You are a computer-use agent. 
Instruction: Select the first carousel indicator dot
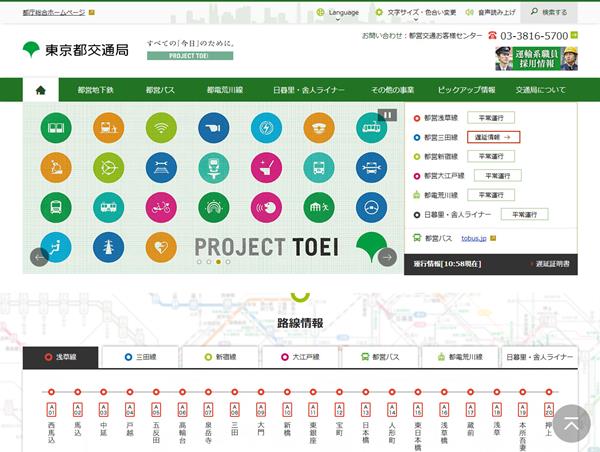199,262
